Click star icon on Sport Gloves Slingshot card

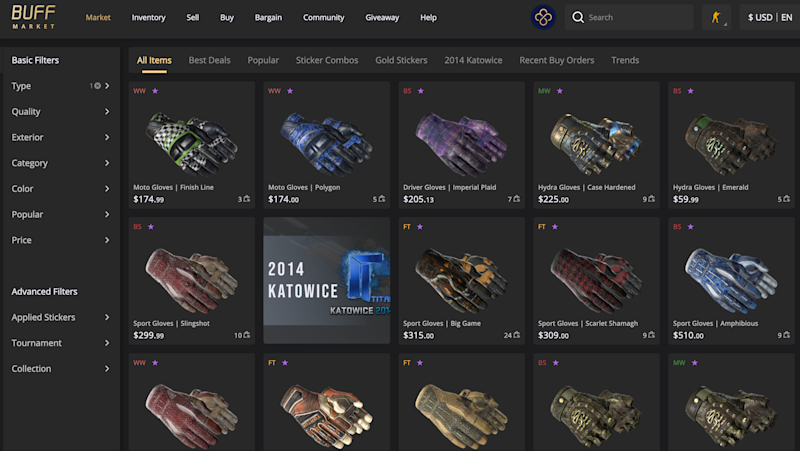click(151, 227)
